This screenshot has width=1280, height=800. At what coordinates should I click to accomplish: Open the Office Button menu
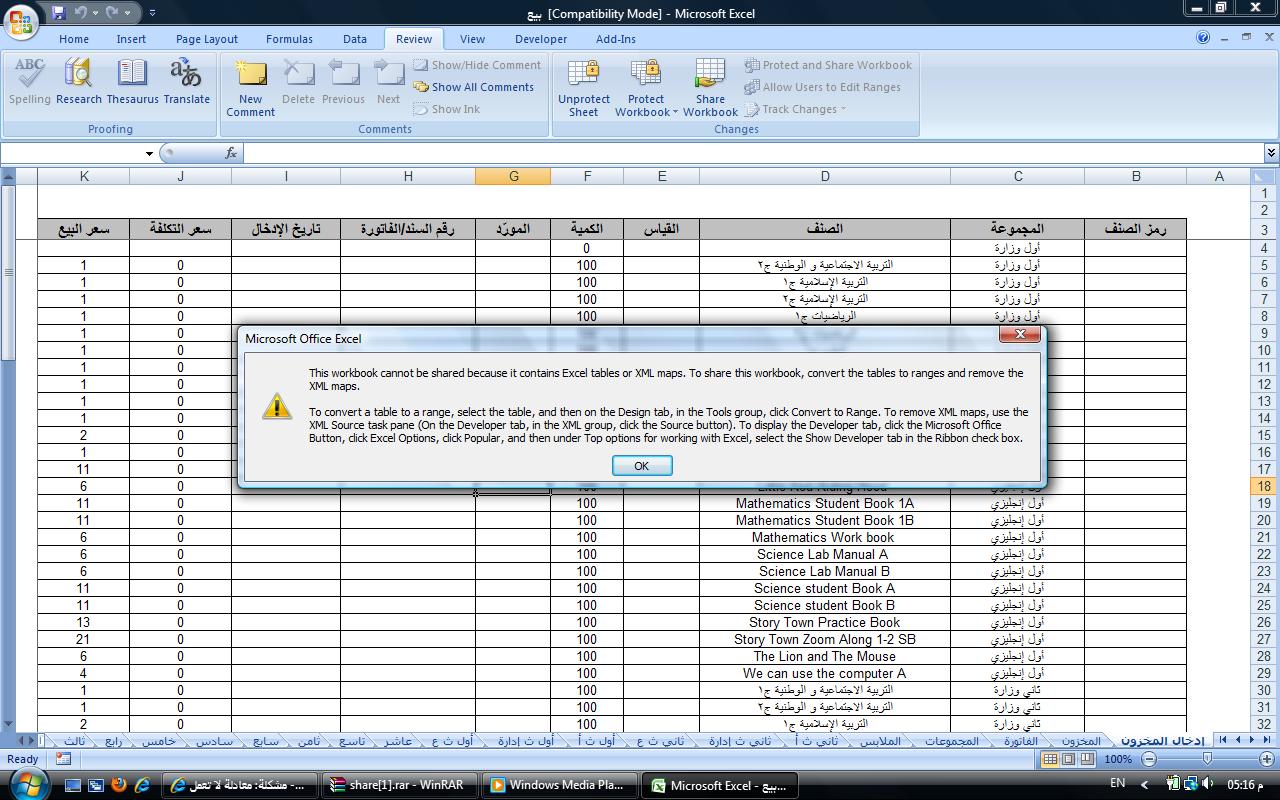click(x=20, y=20)
